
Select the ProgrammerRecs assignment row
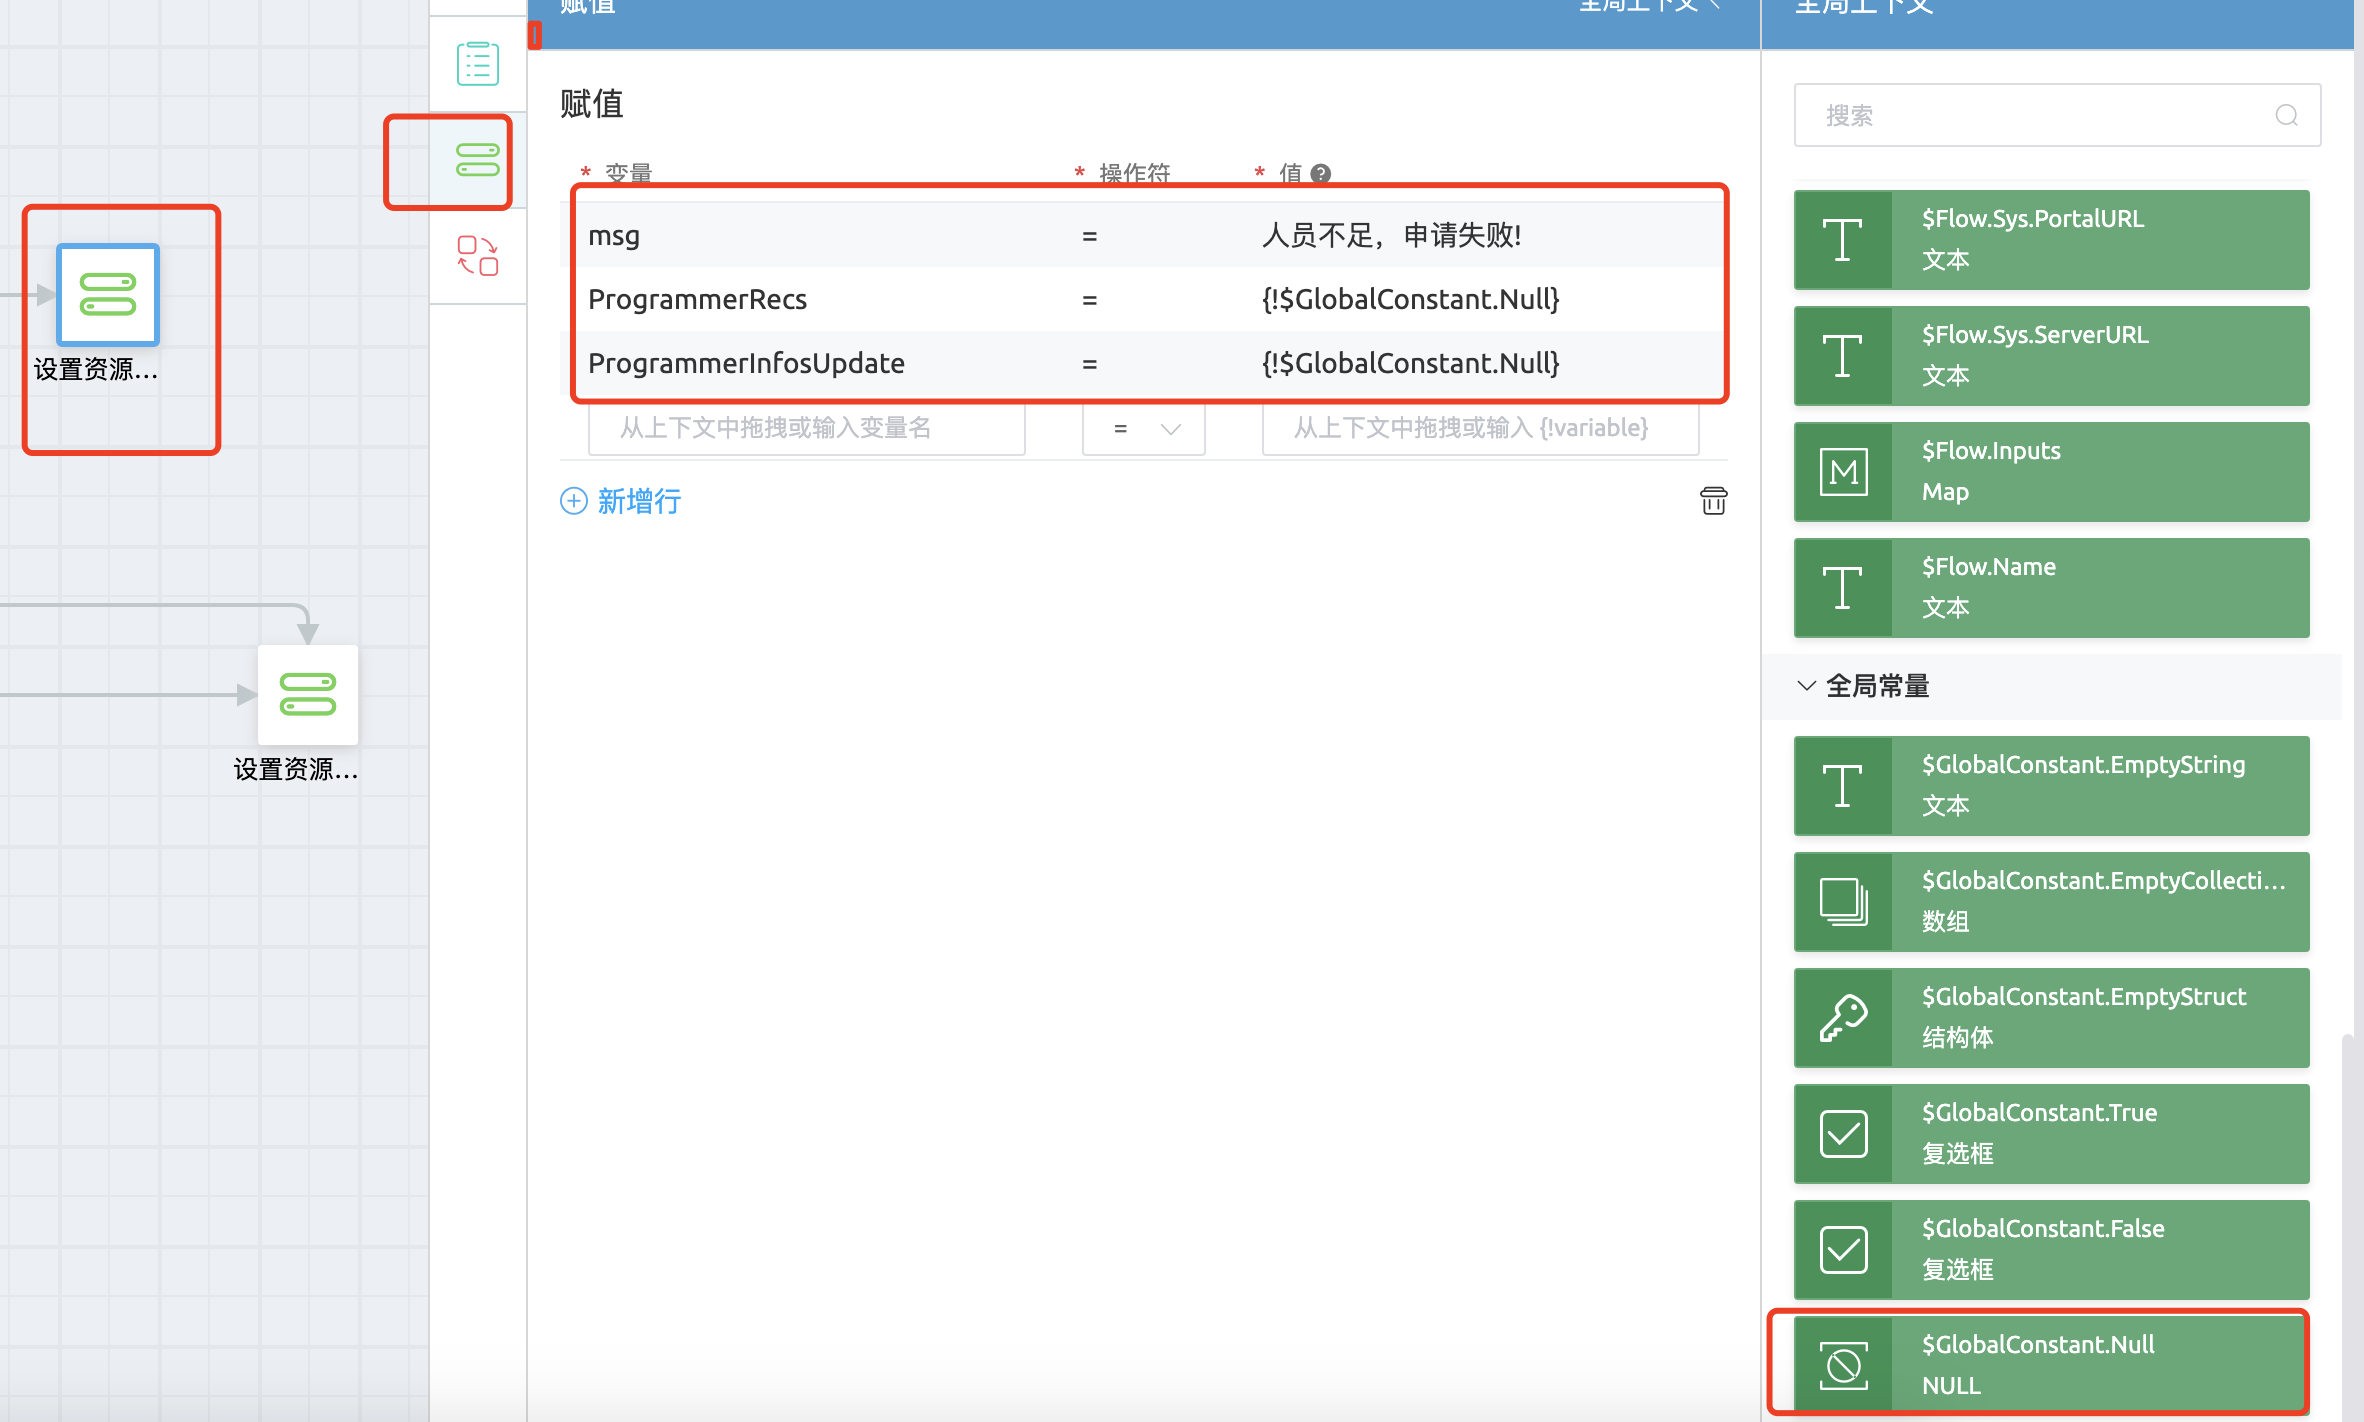1148,299
